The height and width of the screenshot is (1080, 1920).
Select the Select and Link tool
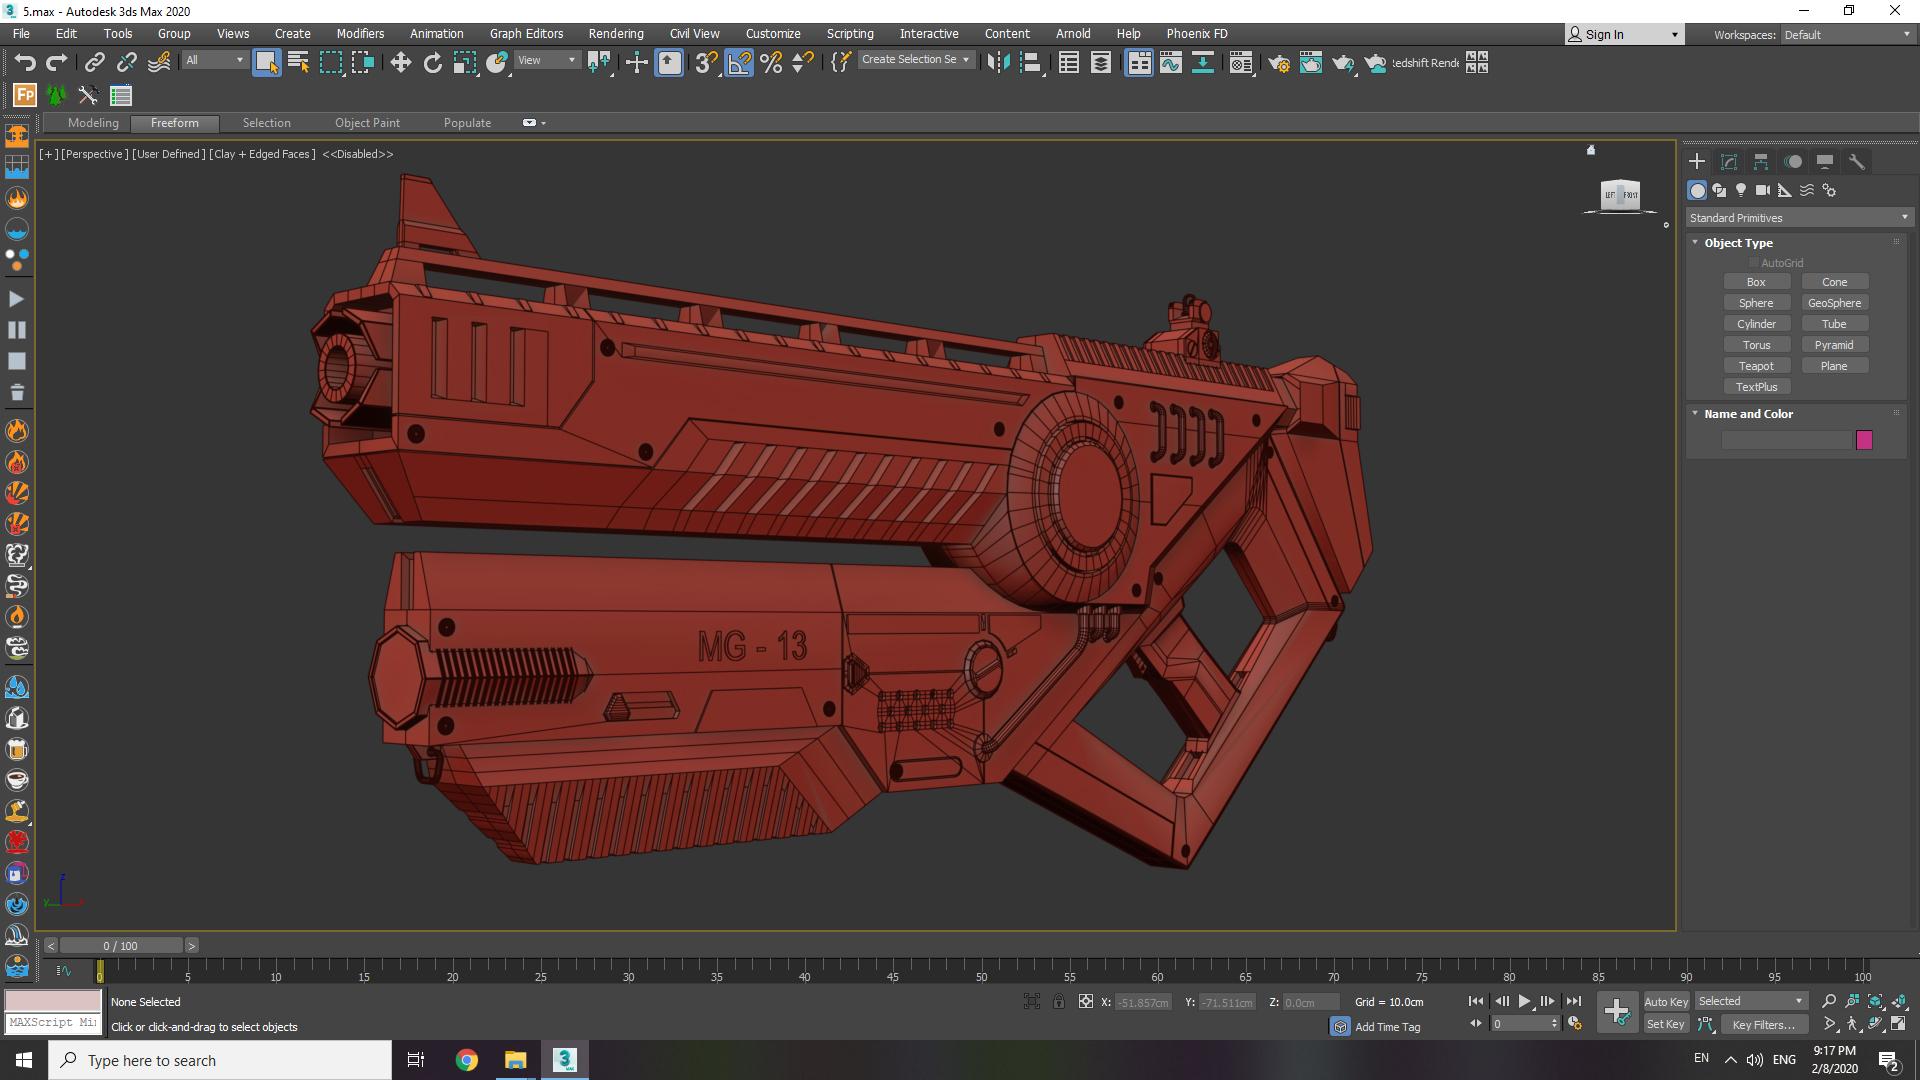click(x=94, y=62)
